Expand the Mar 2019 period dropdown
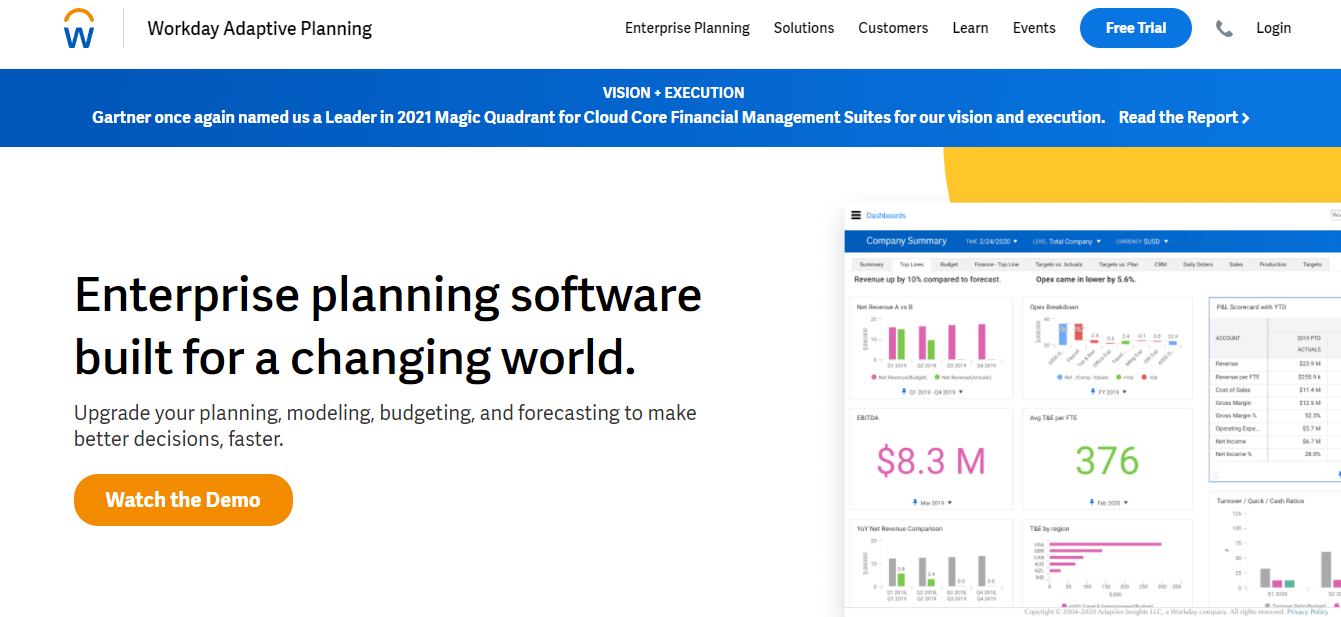The height and width of the screenshot is (617, 1341). (950, 502)
